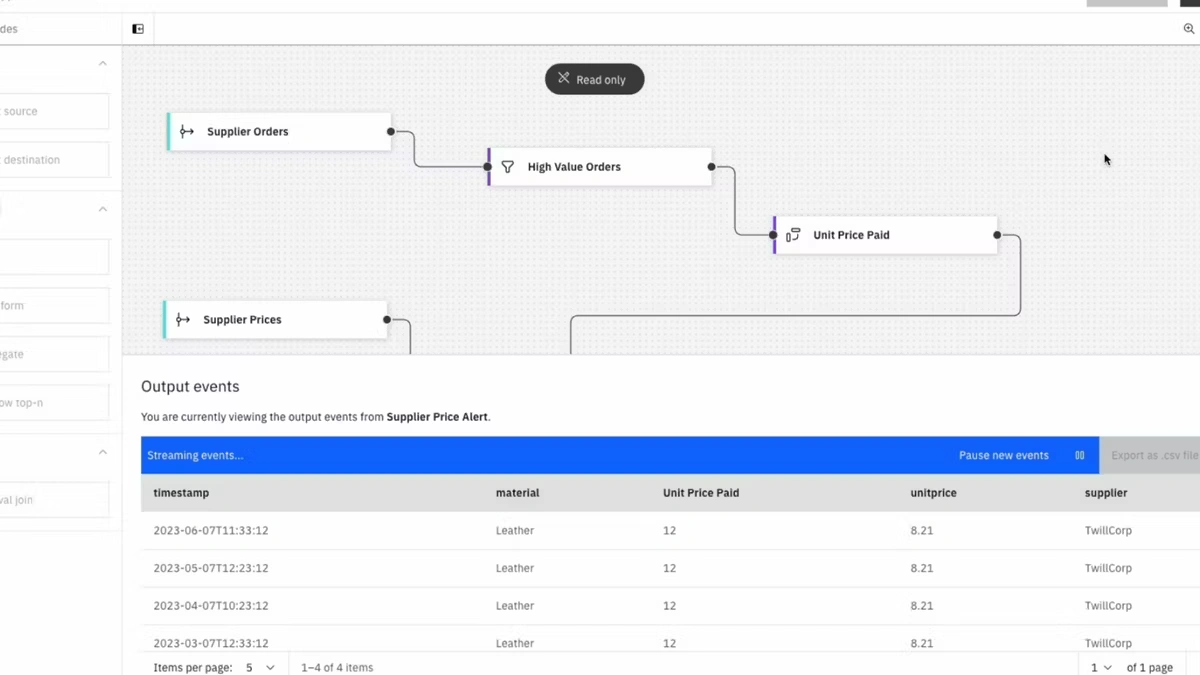This screenshot has height=675, width=1200.
Task: Open the page number dropdown
Action: click(1101, 667)
